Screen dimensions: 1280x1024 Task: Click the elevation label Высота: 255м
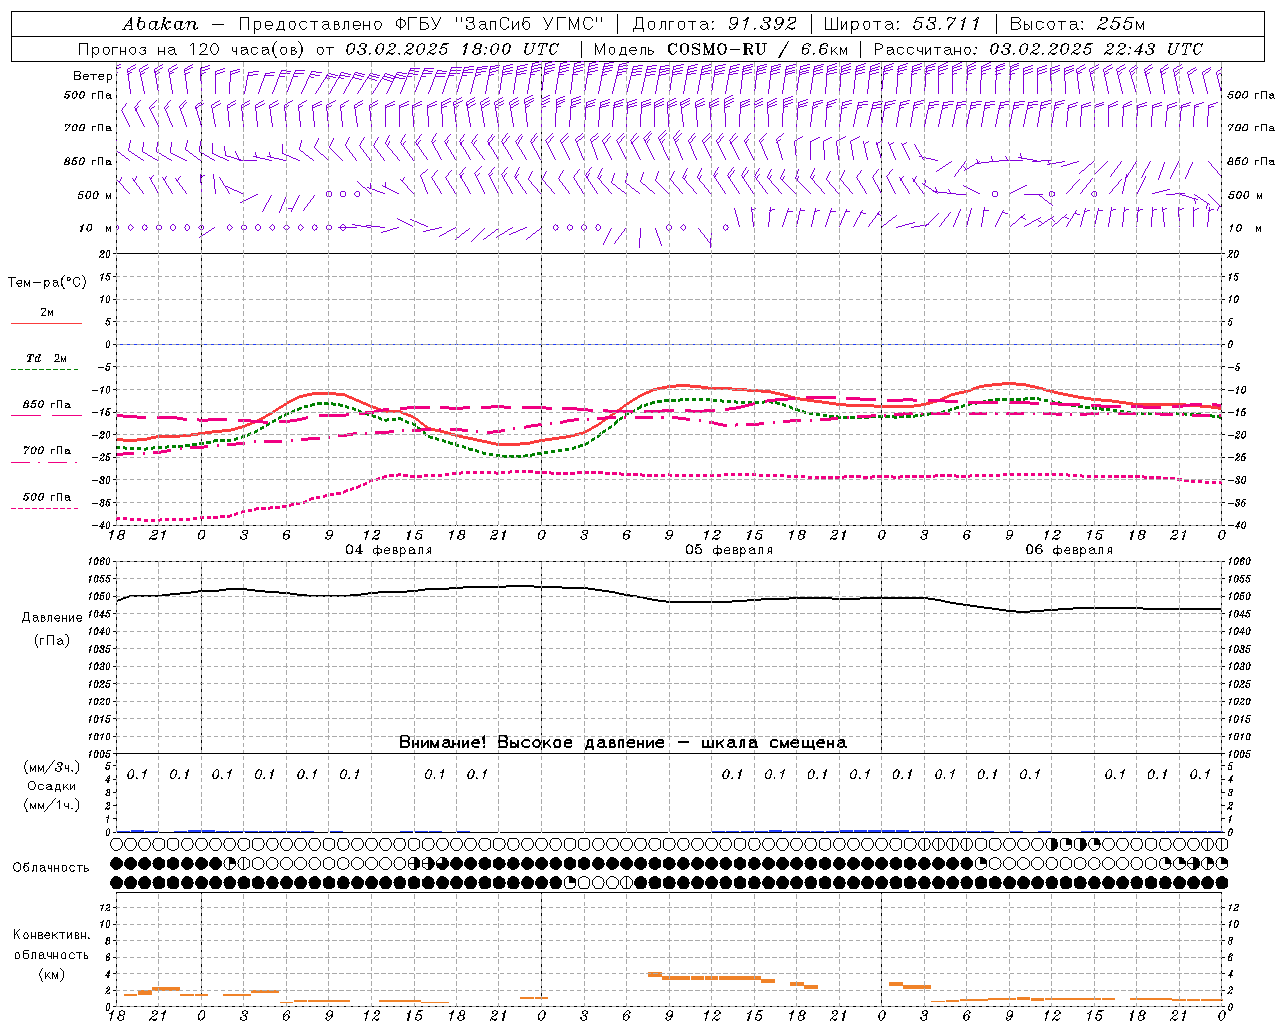(1077, 24)
